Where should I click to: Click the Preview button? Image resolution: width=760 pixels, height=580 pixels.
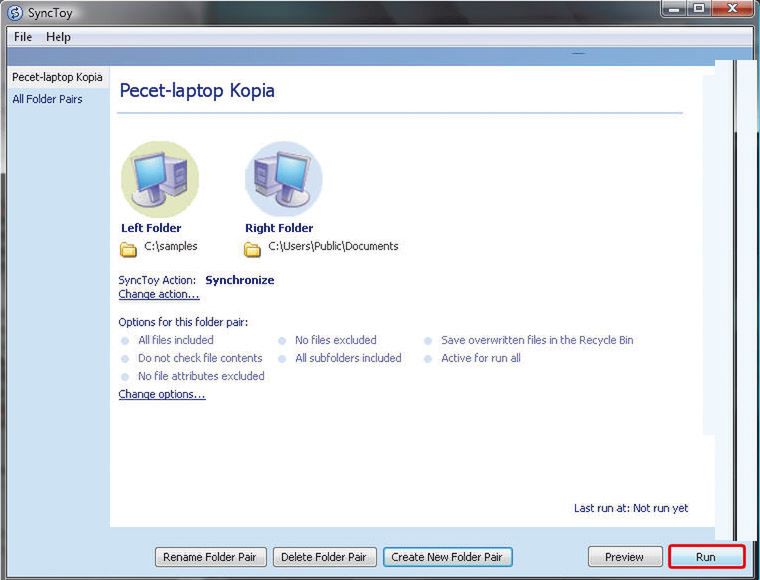[x=625, y=557]
